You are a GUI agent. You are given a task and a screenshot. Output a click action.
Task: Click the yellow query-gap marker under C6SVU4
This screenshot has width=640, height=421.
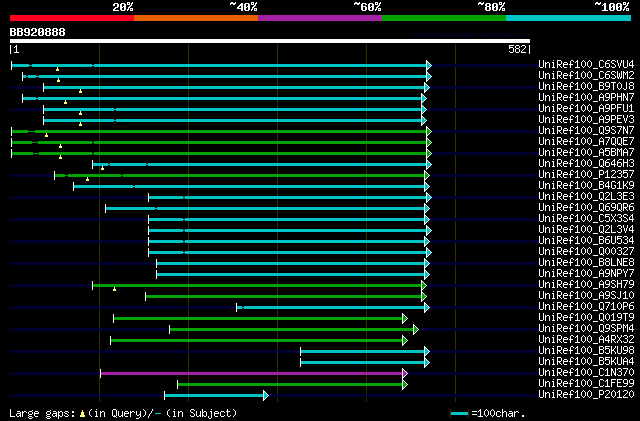click(x=58, y=69)
